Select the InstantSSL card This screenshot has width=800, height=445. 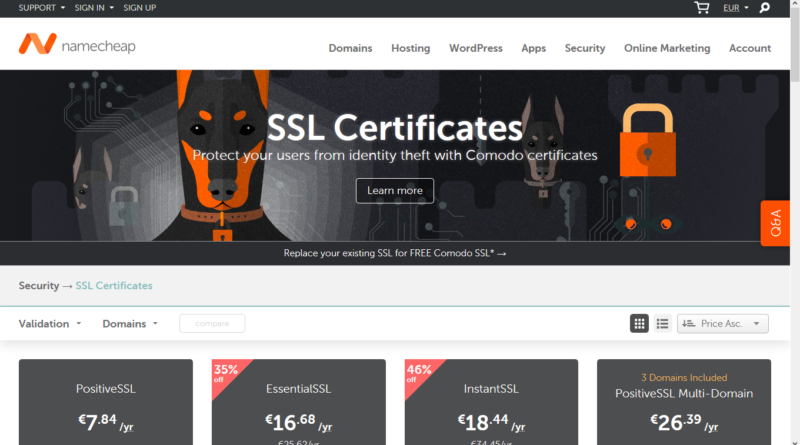491,402
